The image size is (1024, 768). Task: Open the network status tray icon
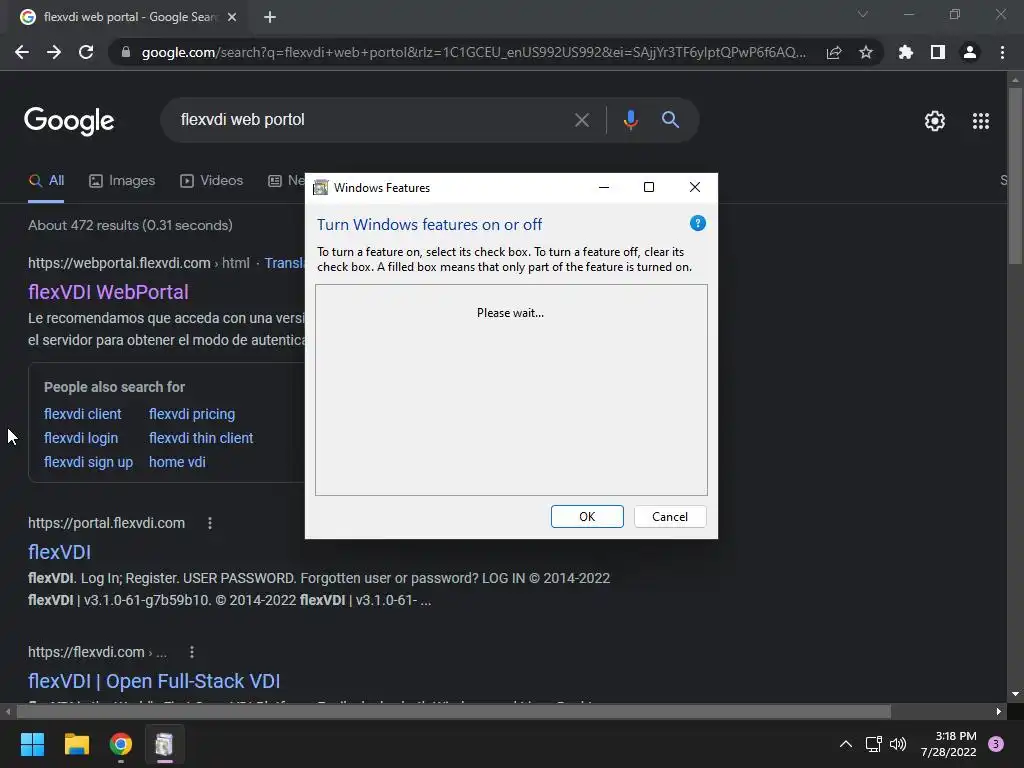(873, 744)
